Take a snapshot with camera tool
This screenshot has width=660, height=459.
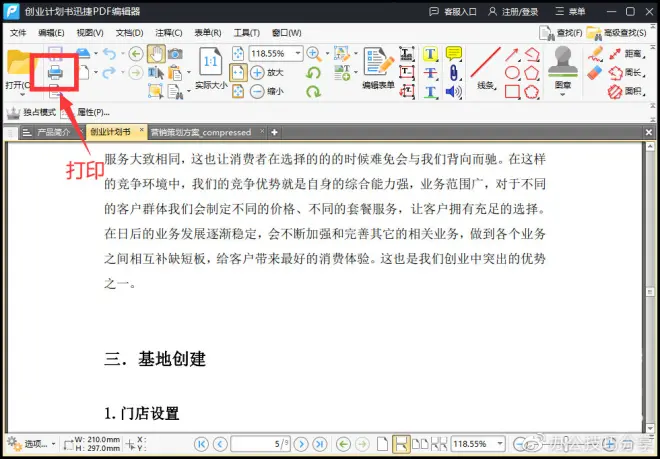click(x=175, y=53)
